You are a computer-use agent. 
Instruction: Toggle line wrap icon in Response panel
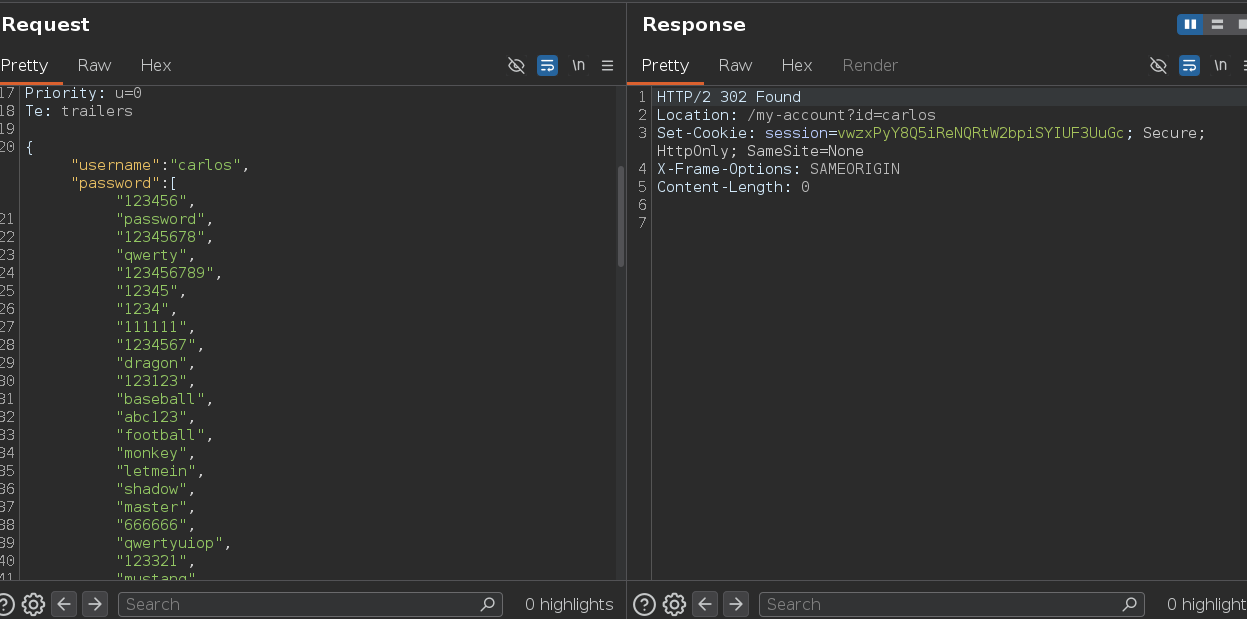pos(1189,65)
